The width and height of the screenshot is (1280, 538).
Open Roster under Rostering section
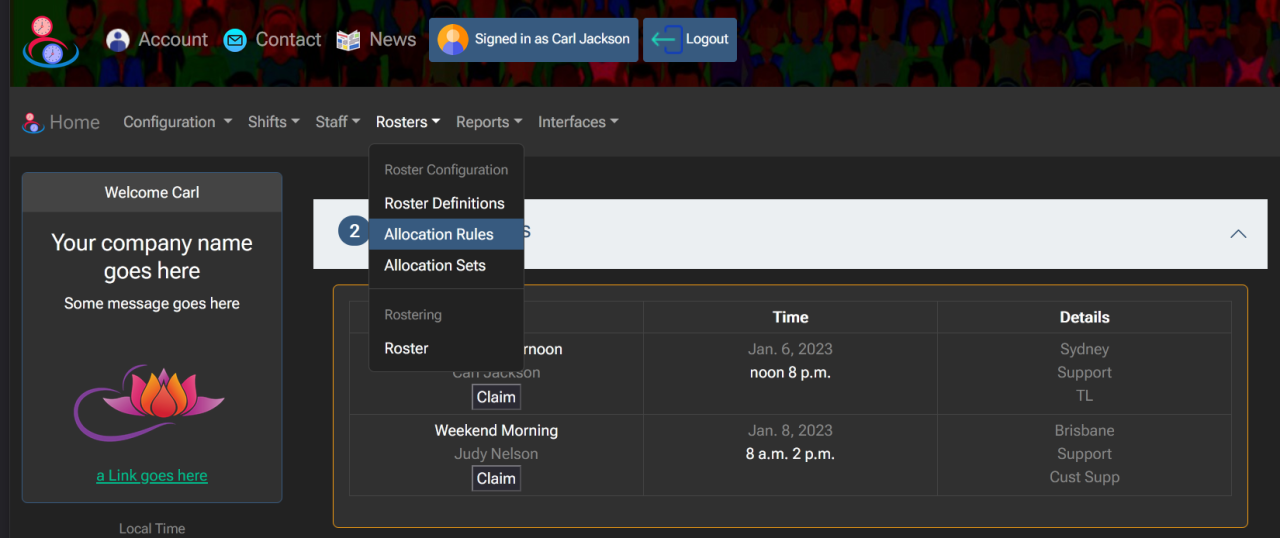pyautogui.click(x=406, y=348)
